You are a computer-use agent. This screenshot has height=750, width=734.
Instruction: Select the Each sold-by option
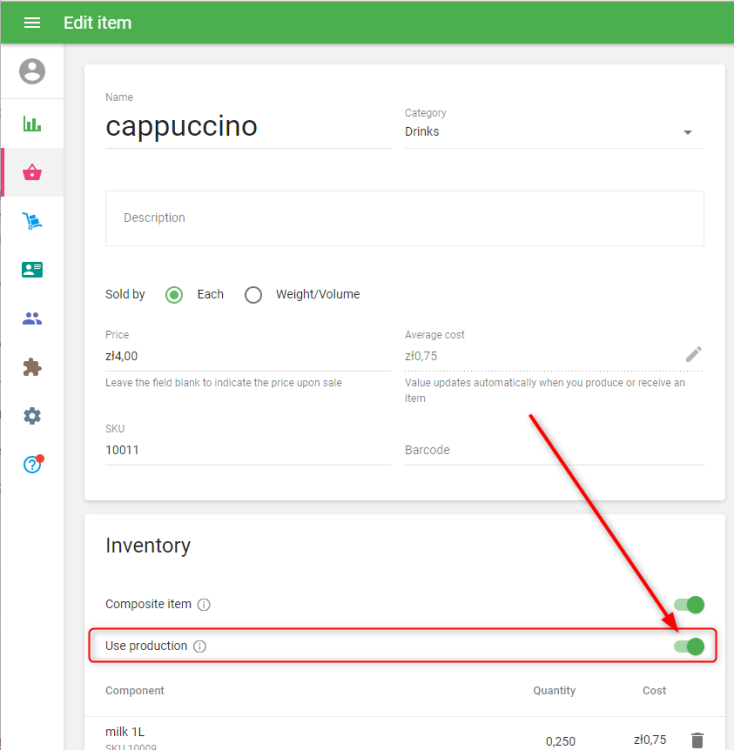pos(174,295)
